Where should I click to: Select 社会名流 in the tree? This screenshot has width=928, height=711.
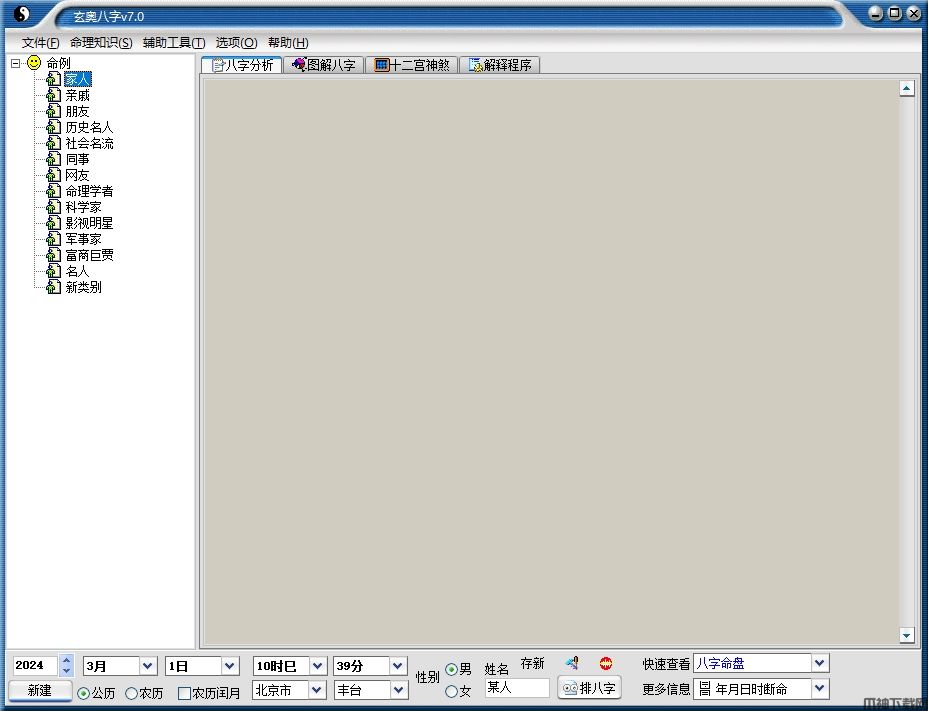89,143
